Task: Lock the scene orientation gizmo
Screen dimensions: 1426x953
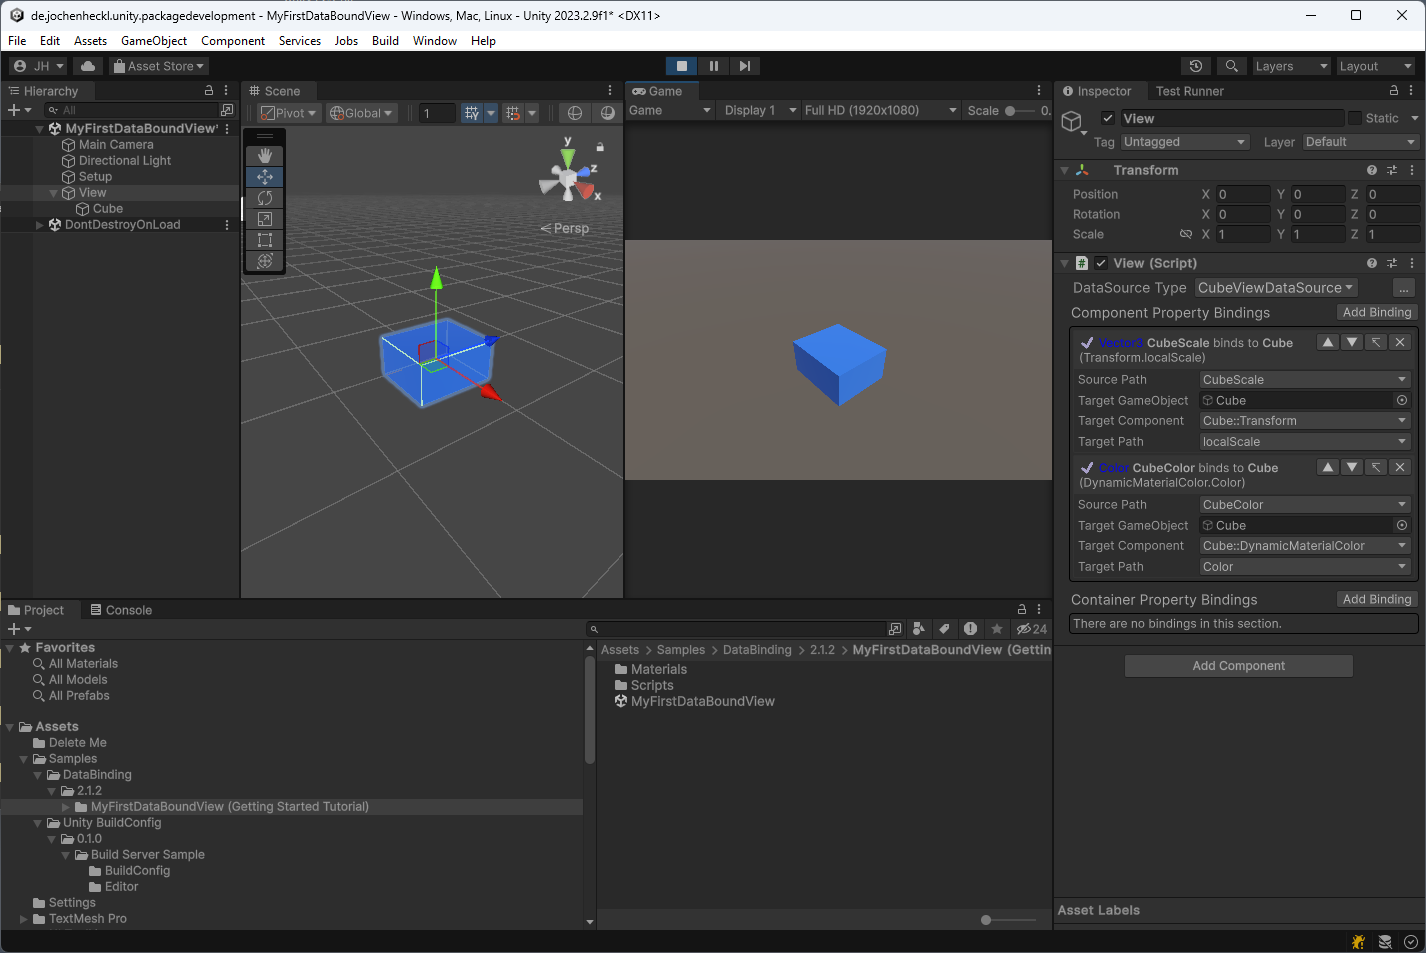Action: click(x=600, y=147)
